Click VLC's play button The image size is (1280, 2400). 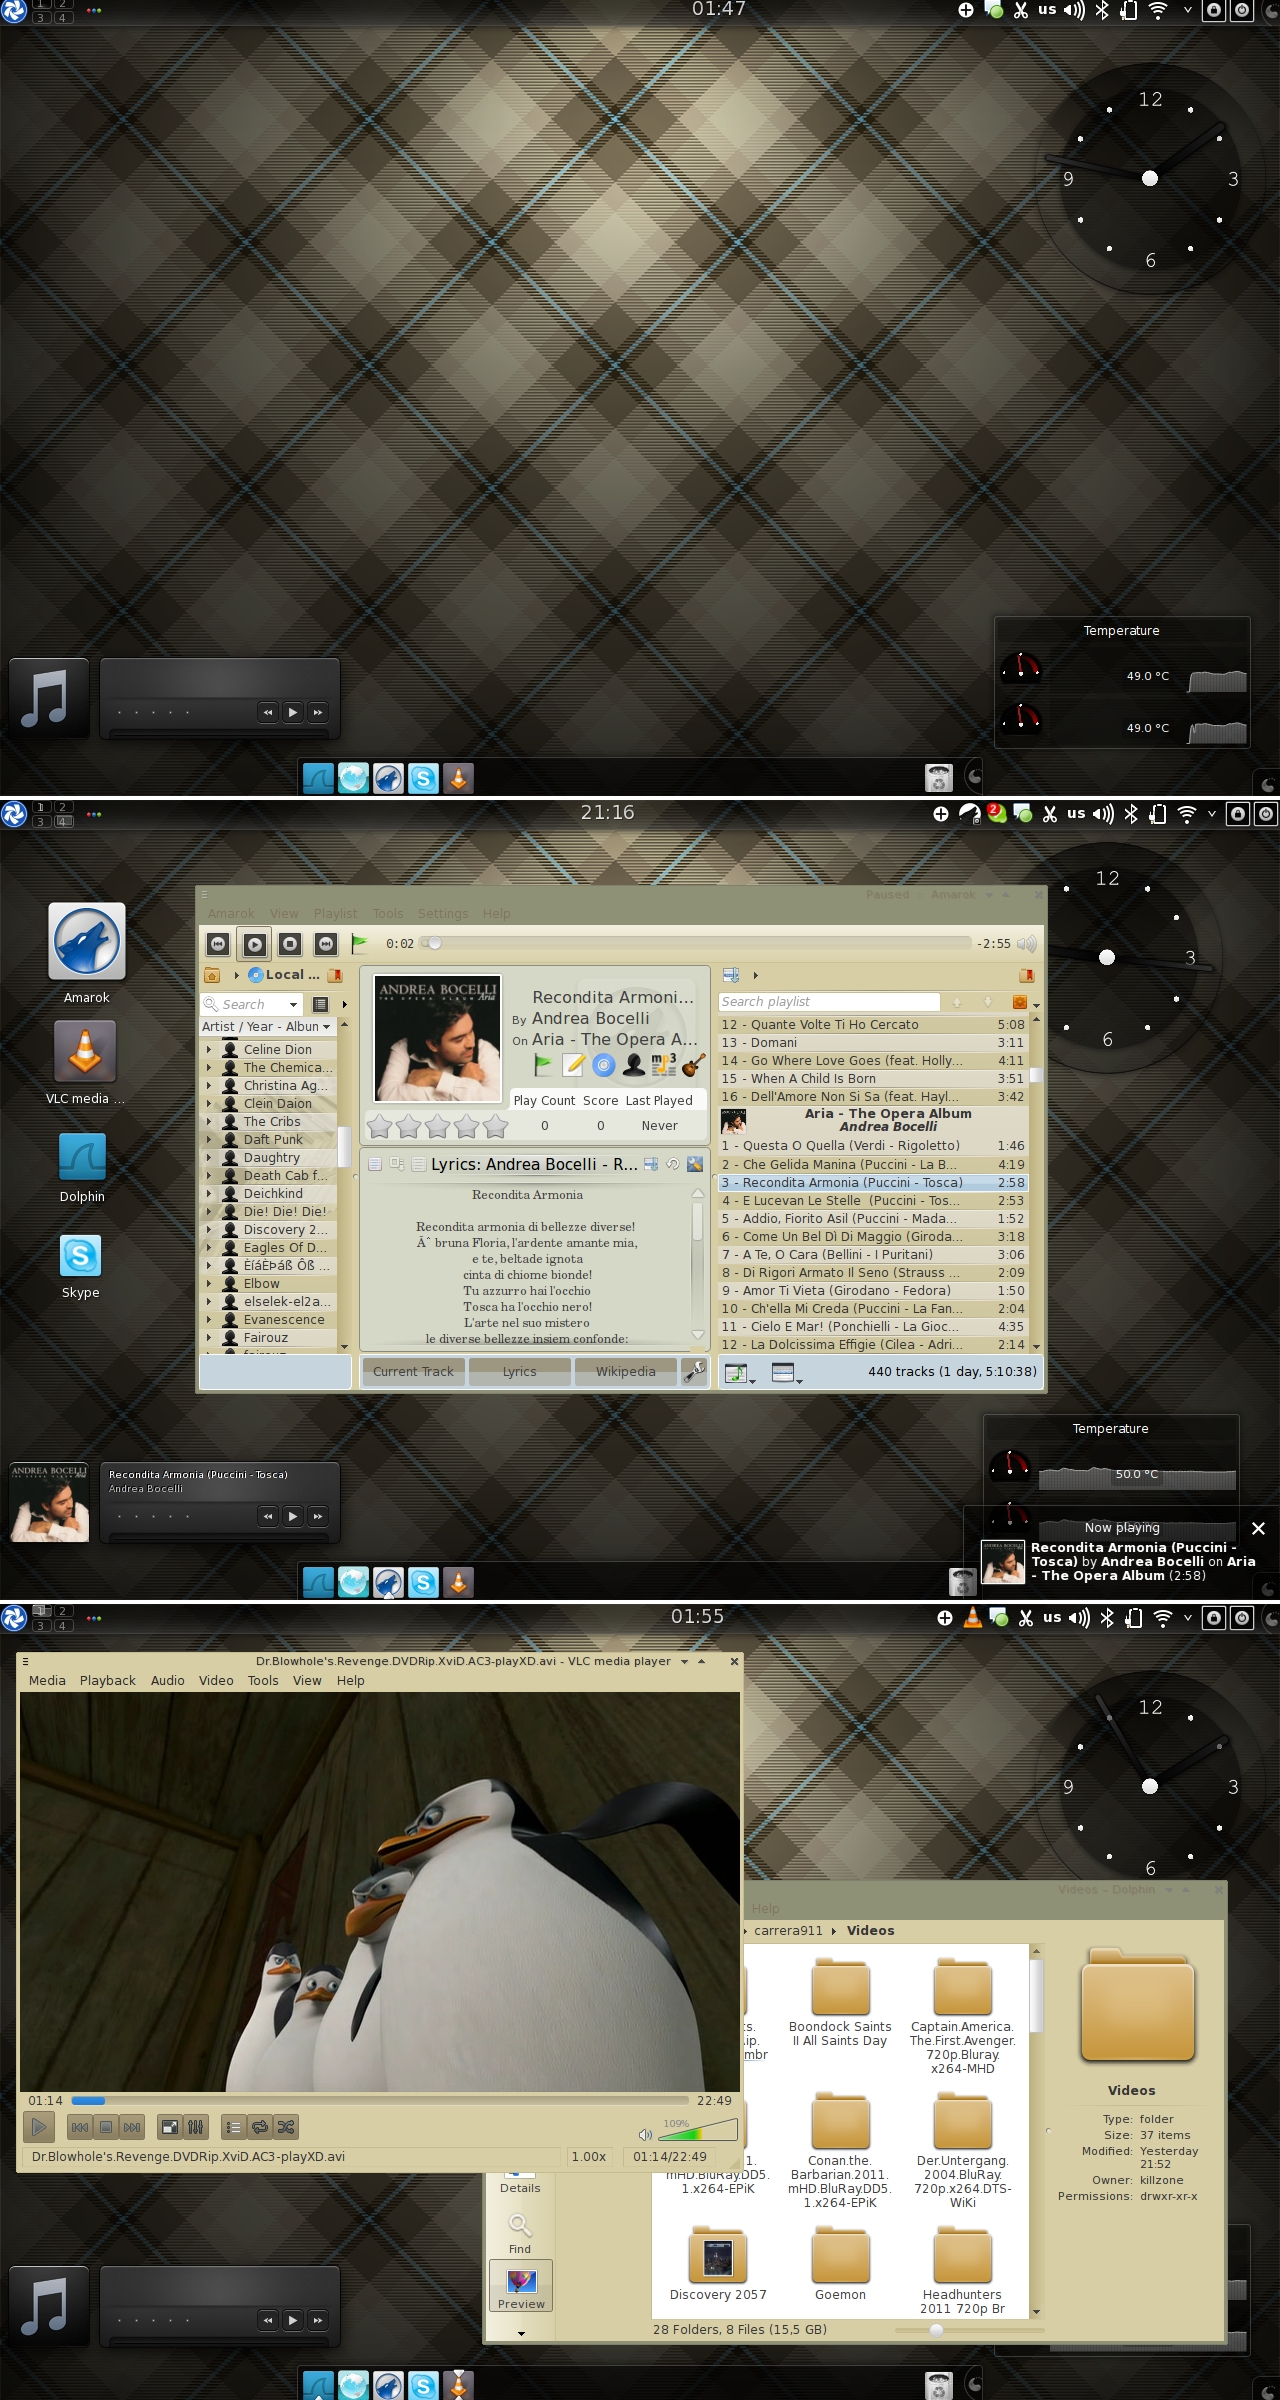tap(40, 2127)
